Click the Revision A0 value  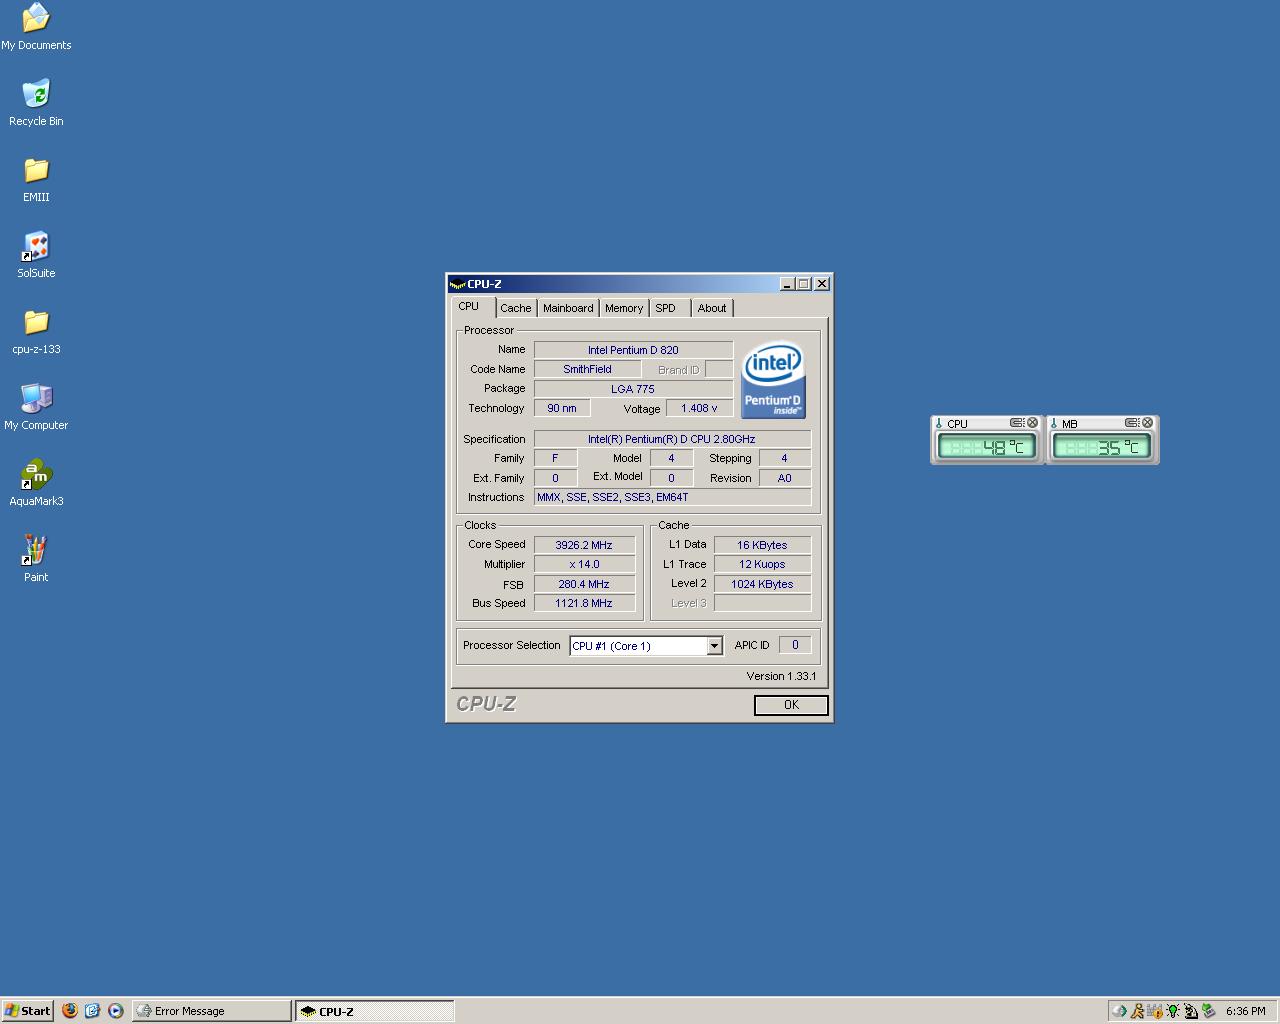(x=785, y=478)
